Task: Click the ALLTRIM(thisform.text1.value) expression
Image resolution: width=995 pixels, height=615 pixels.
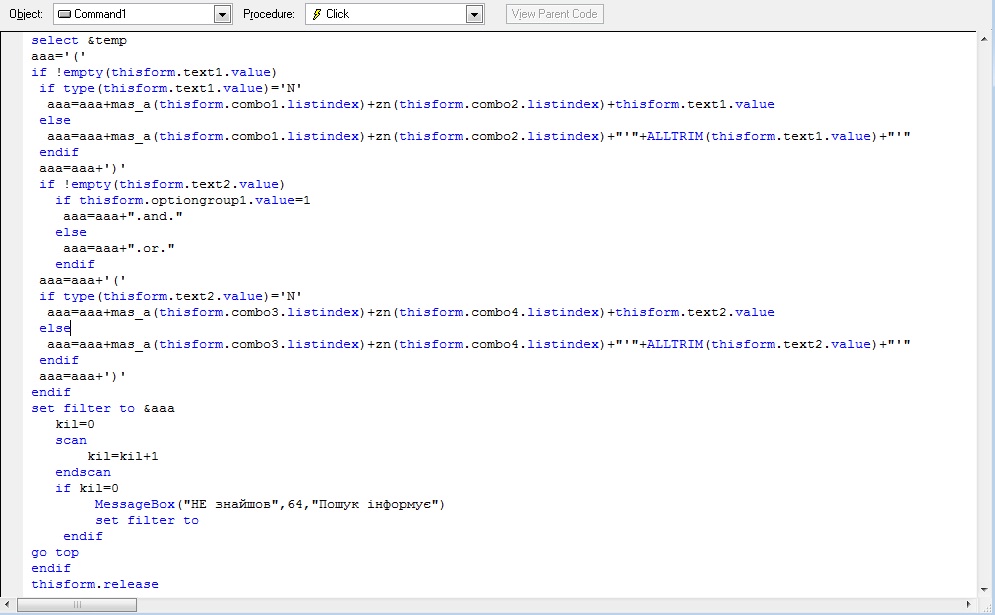Action: (x=763, y=136)
